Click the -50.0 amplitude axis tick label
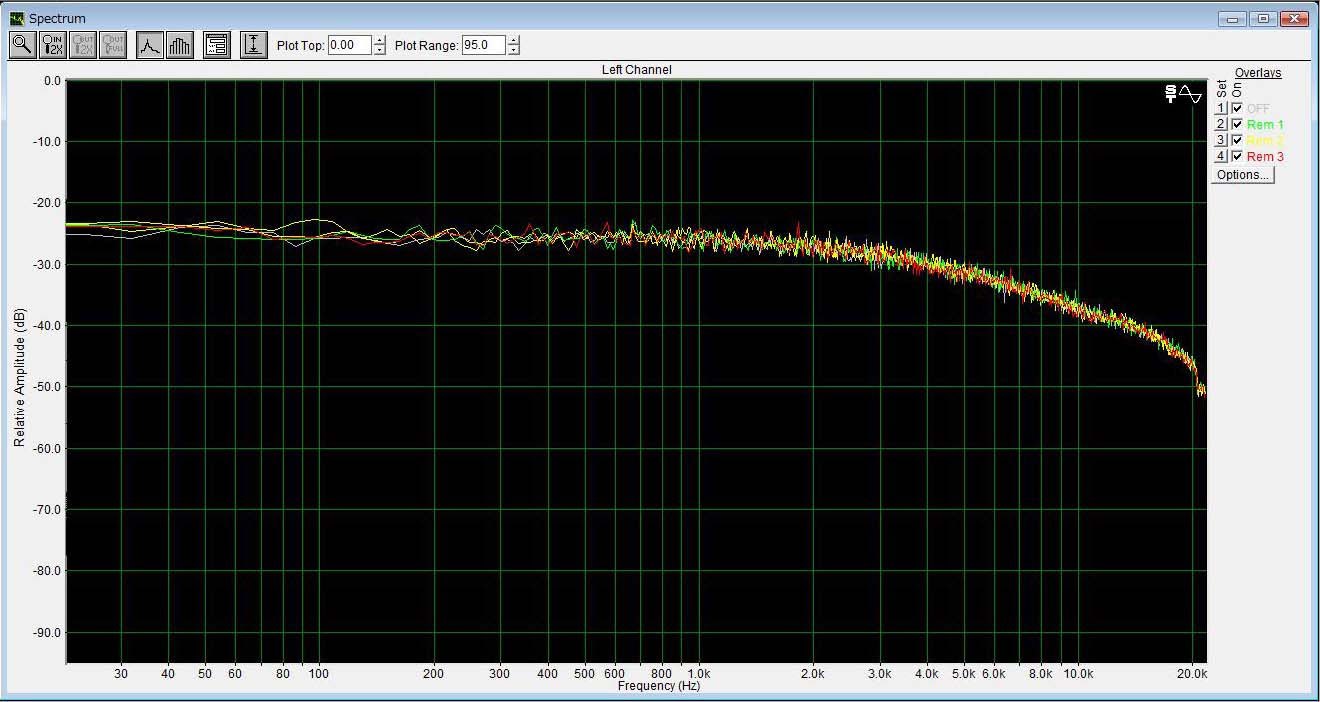 coord(47,387)
